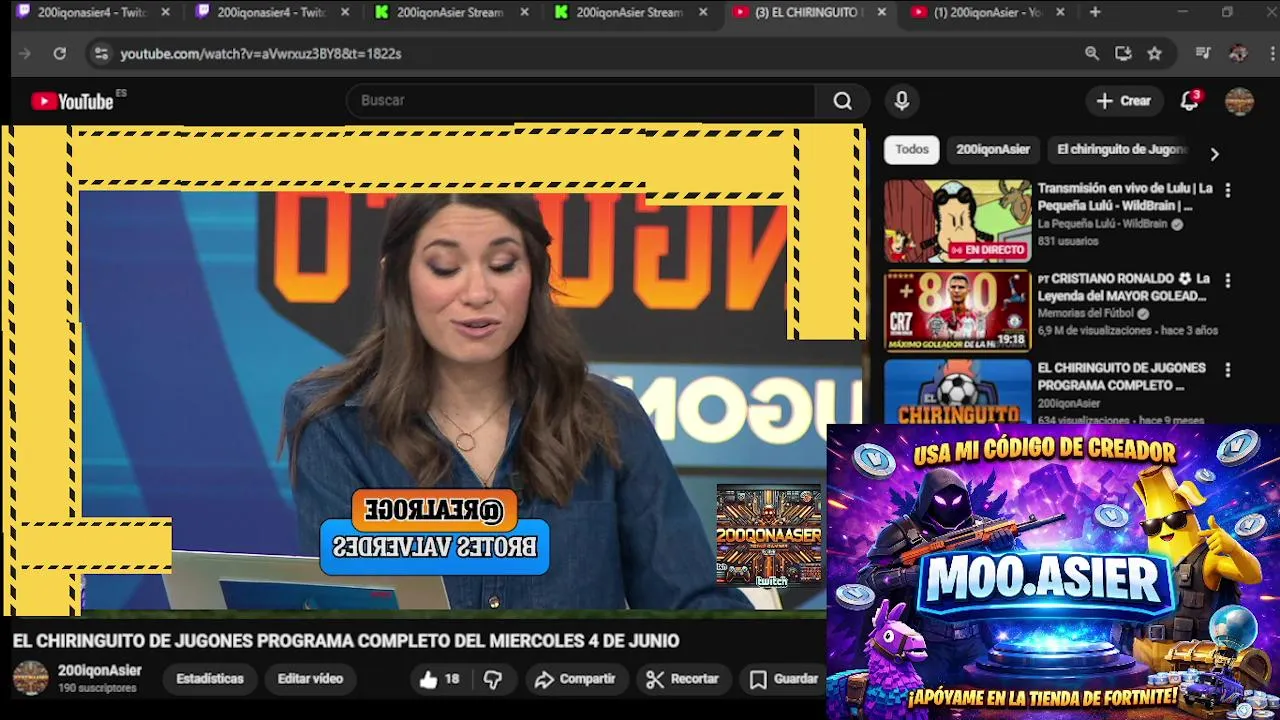Open notifications bell with 3 badge
Image resolution: width=1280 pixels, height=720 pixels.
click(x=1189, y=100)
